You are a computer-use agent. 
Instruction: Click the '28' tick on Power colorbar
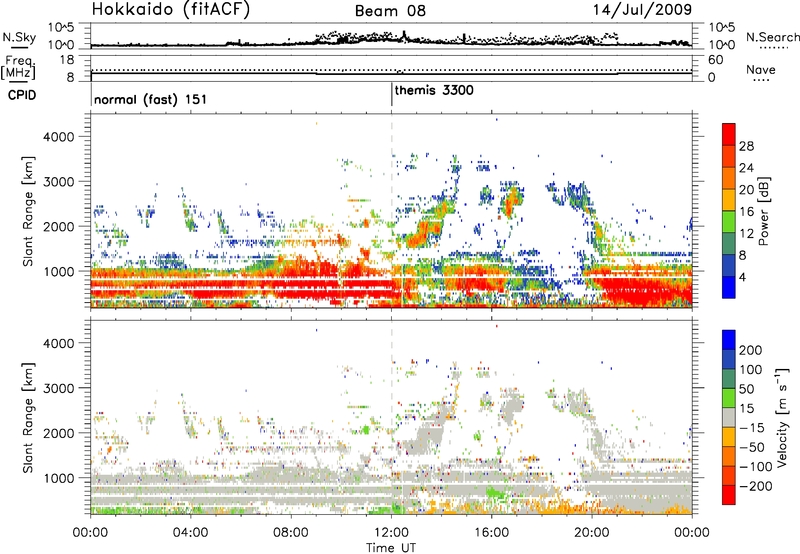click(x=746, y=146)
